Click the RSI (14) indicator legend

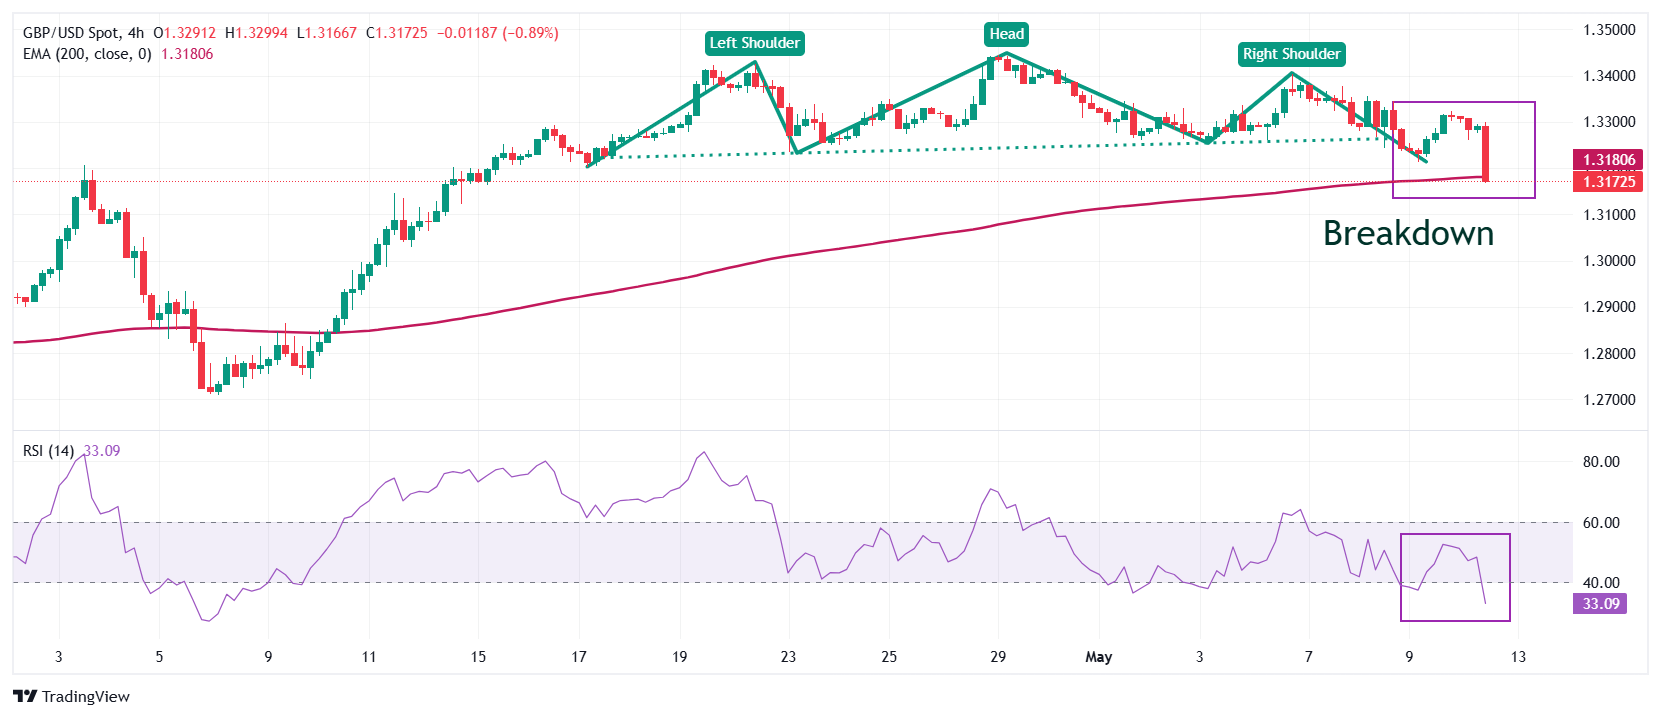click(x=48, y=451)
